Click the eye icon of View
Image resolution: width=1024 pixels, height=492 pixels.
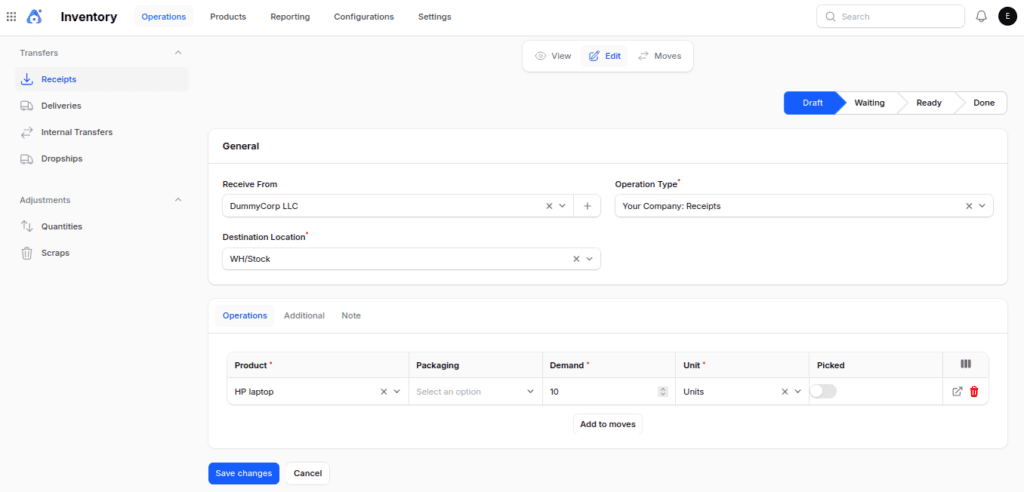coord(540,56)
